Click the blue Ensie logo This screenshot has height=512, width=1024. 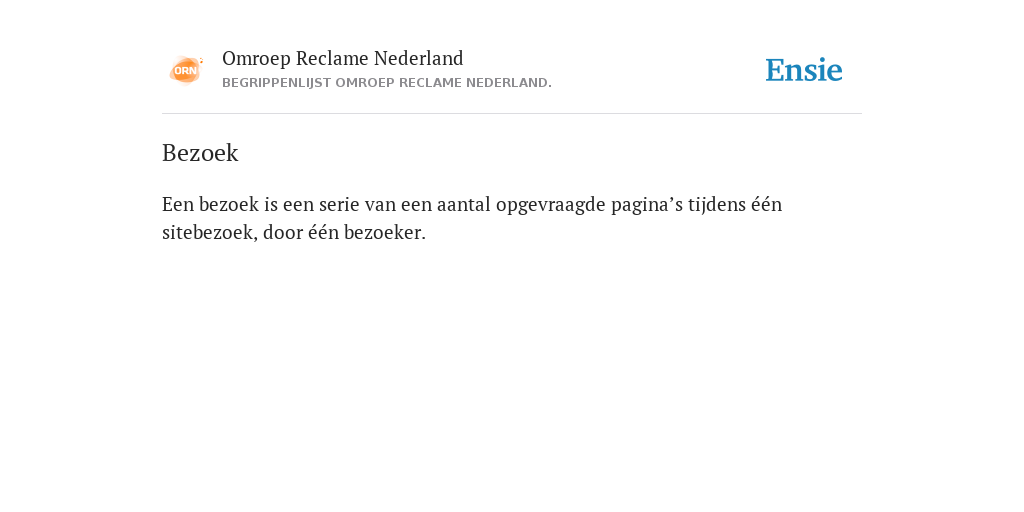804,70
